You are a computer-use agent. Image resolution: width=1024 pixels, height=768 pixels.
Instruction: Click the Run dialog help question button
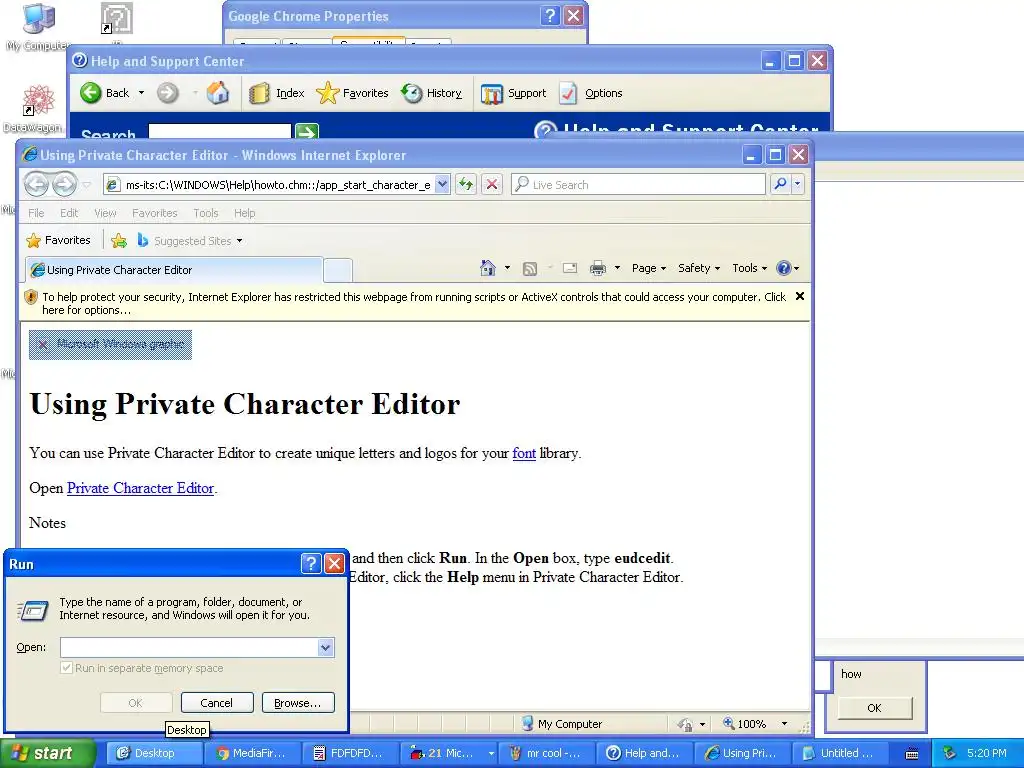click(311, 564)
